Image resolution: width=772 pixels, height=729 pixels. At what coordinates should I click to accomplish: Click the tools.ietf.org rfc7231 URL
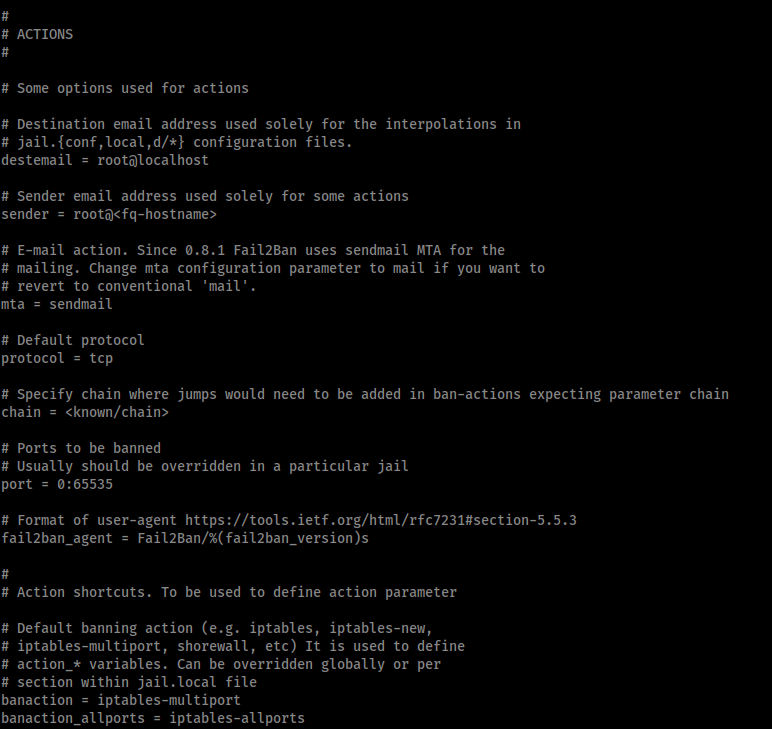coord(381,520)
